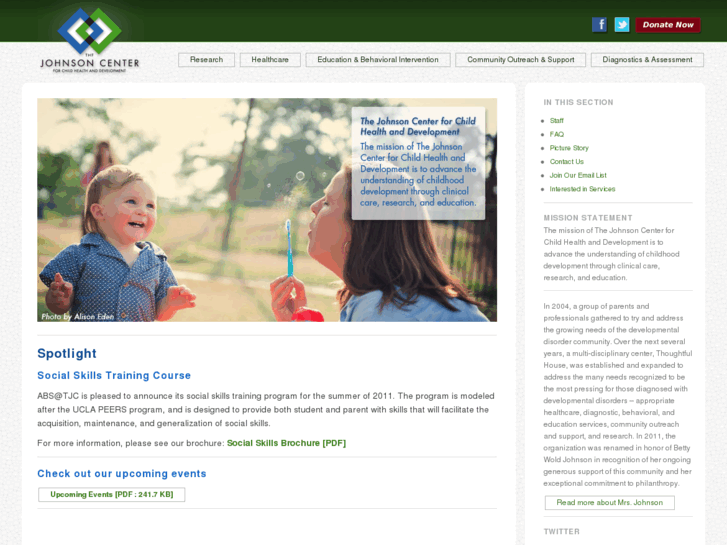Click the 'Photo by Alison Eden' caption

(x=77, y=316)
